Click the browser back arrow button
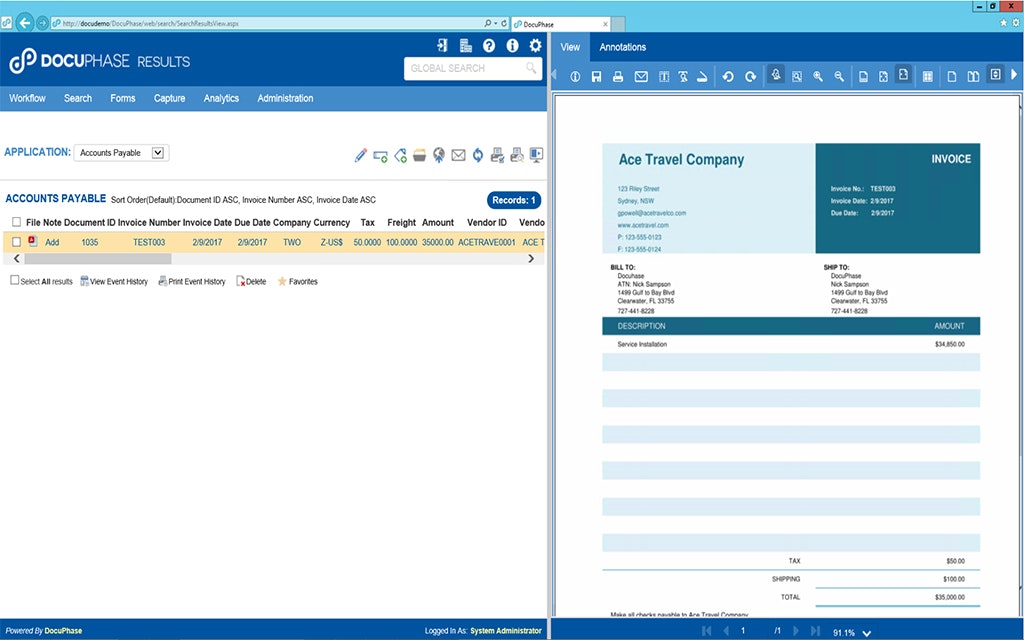The height and width of the screenshot is (640, 1024). point(25,23)
